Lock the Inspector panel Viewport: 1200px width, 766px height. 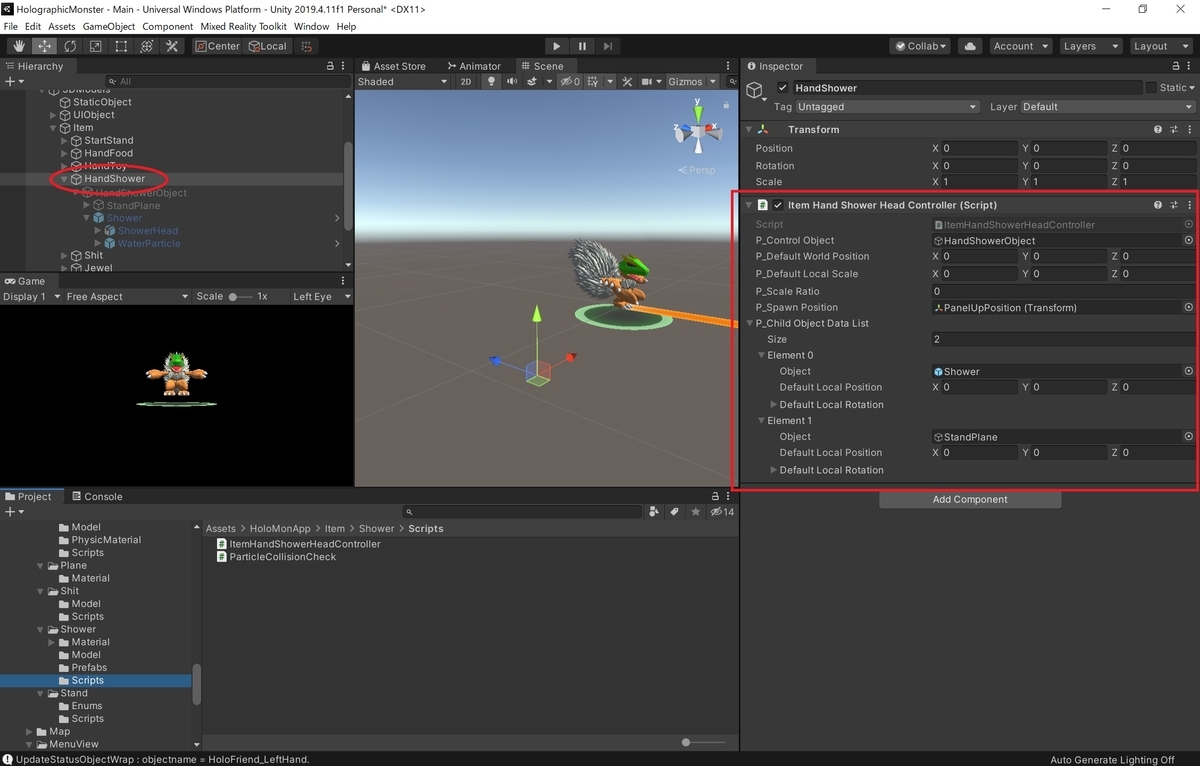point(1175,66)
